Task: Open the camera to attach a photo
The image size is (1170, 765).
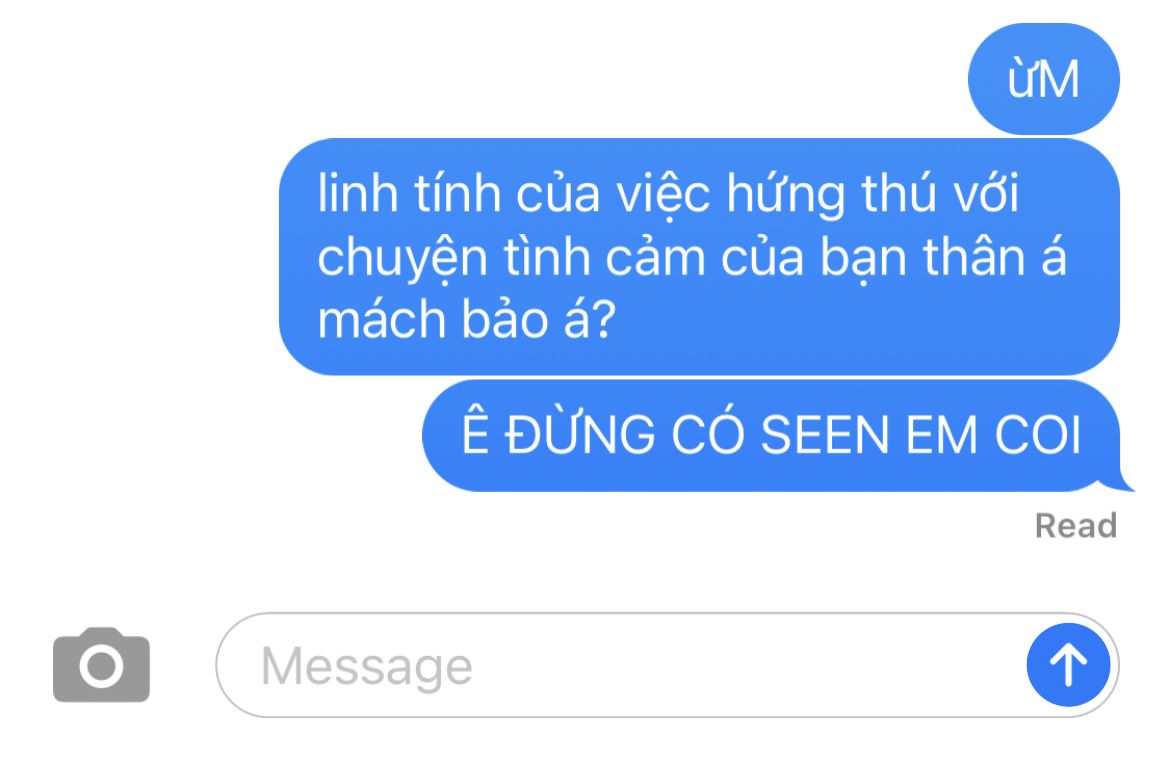Action: click(x=101, y=664)
